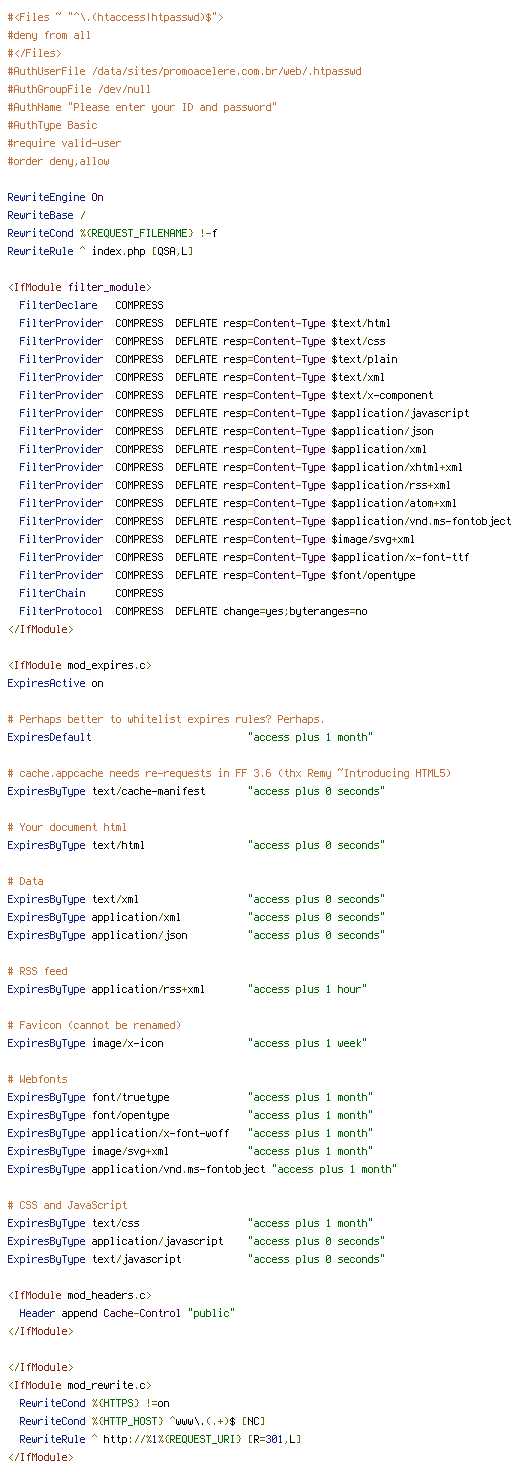Click the application/rss+xml access plus 1 hour value
The image size is (520, 1474).
(x=307, y=989)
